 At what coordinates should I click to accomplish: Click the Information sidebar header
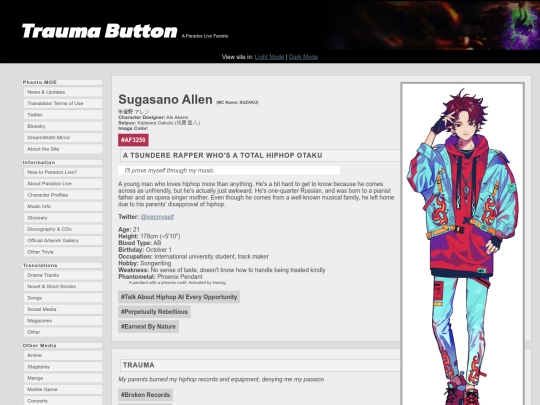(62, 162)
